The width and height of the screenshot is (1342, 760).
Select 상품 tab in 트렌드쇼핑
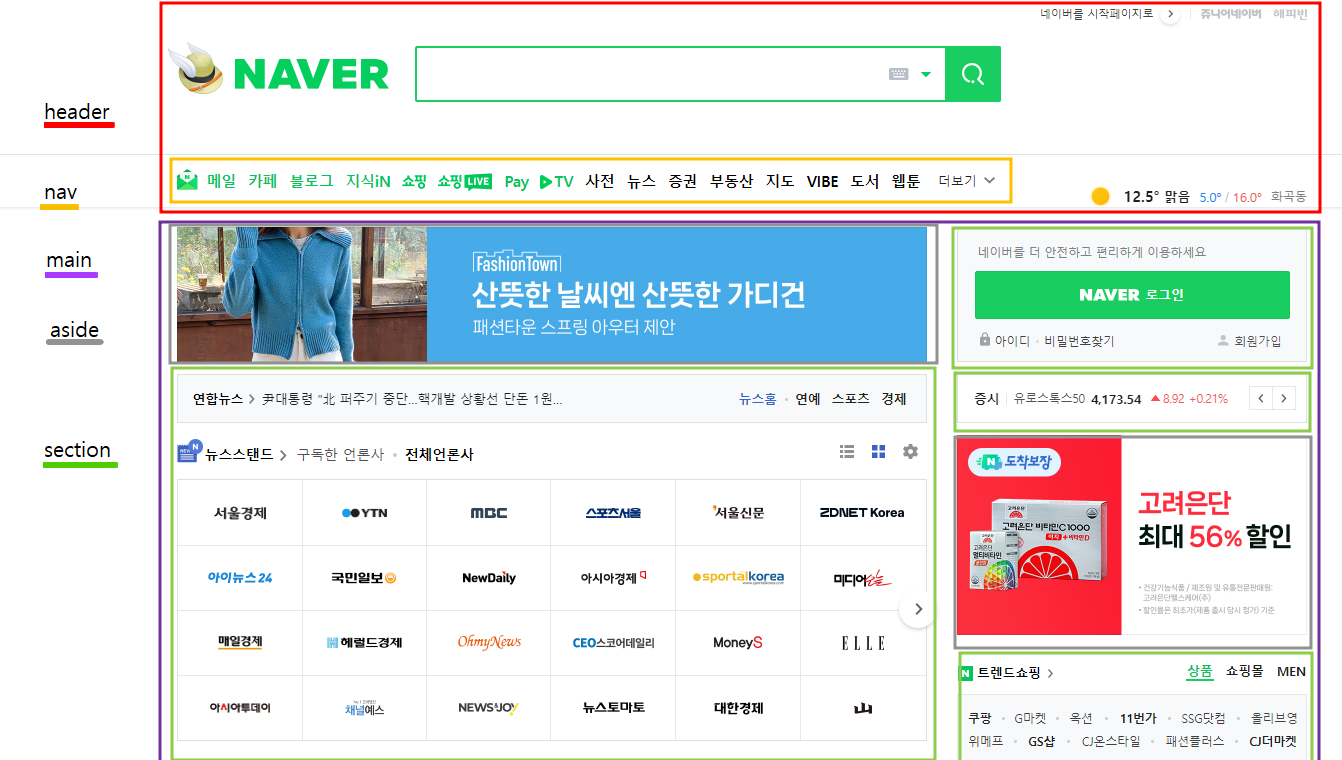pos(1200,671)
